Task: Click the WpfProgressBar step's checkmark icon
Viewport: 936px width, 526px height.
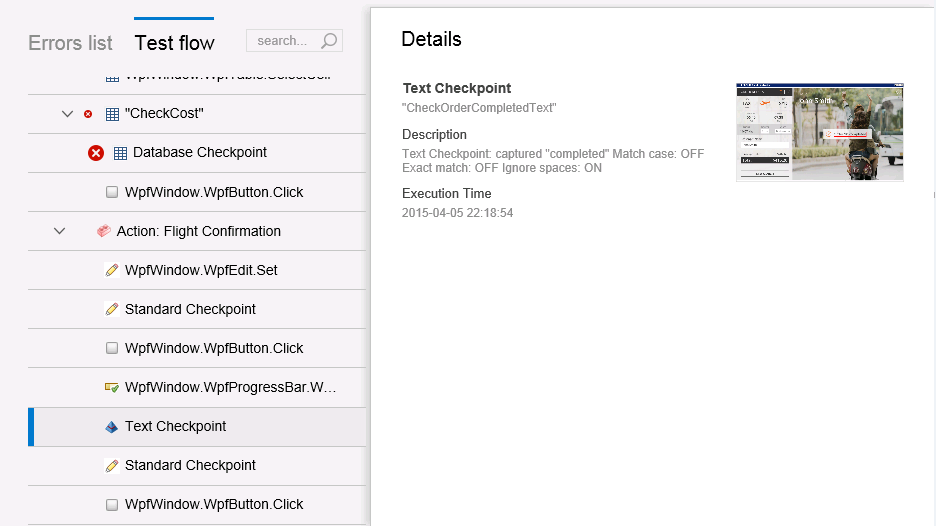Action: pyautogui.click(x=112, y=387)
